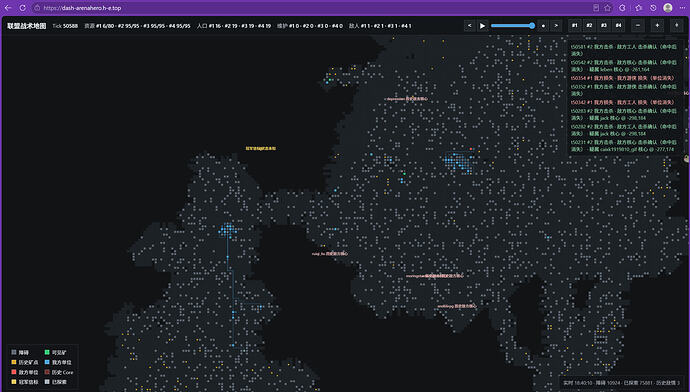Select player #3 view
This screenshot has width=690, height=392.
pos(604,26)
